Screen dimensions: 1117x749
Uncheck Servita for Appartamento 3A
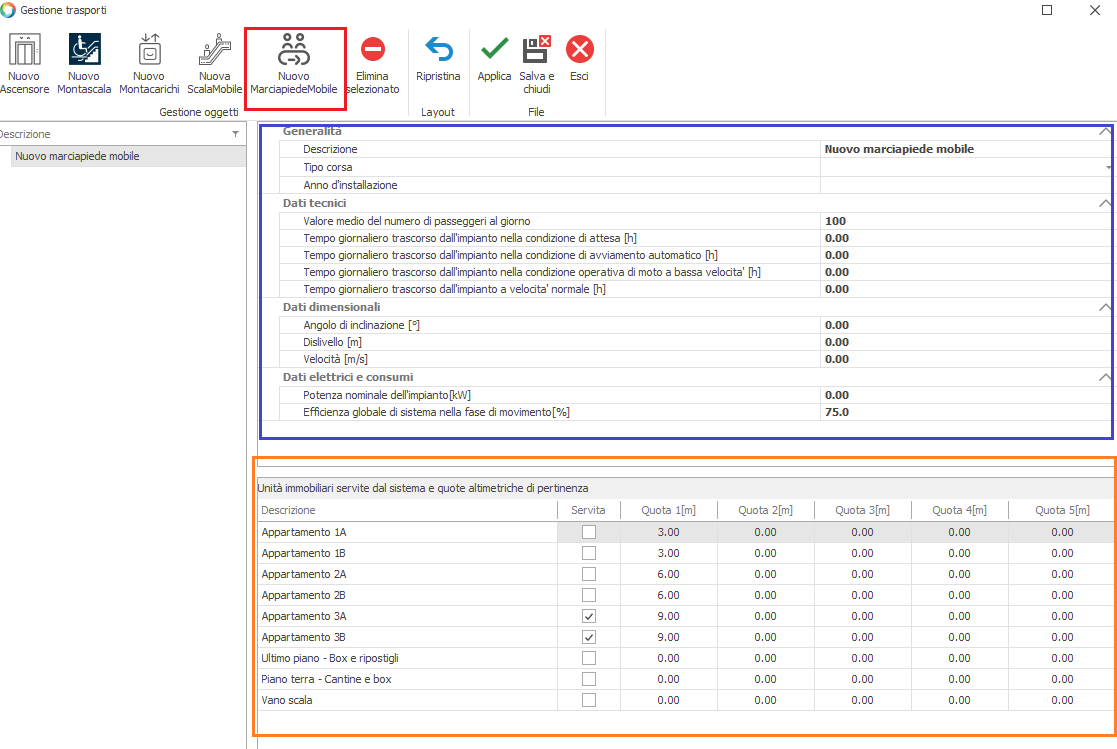click(589, 616)
